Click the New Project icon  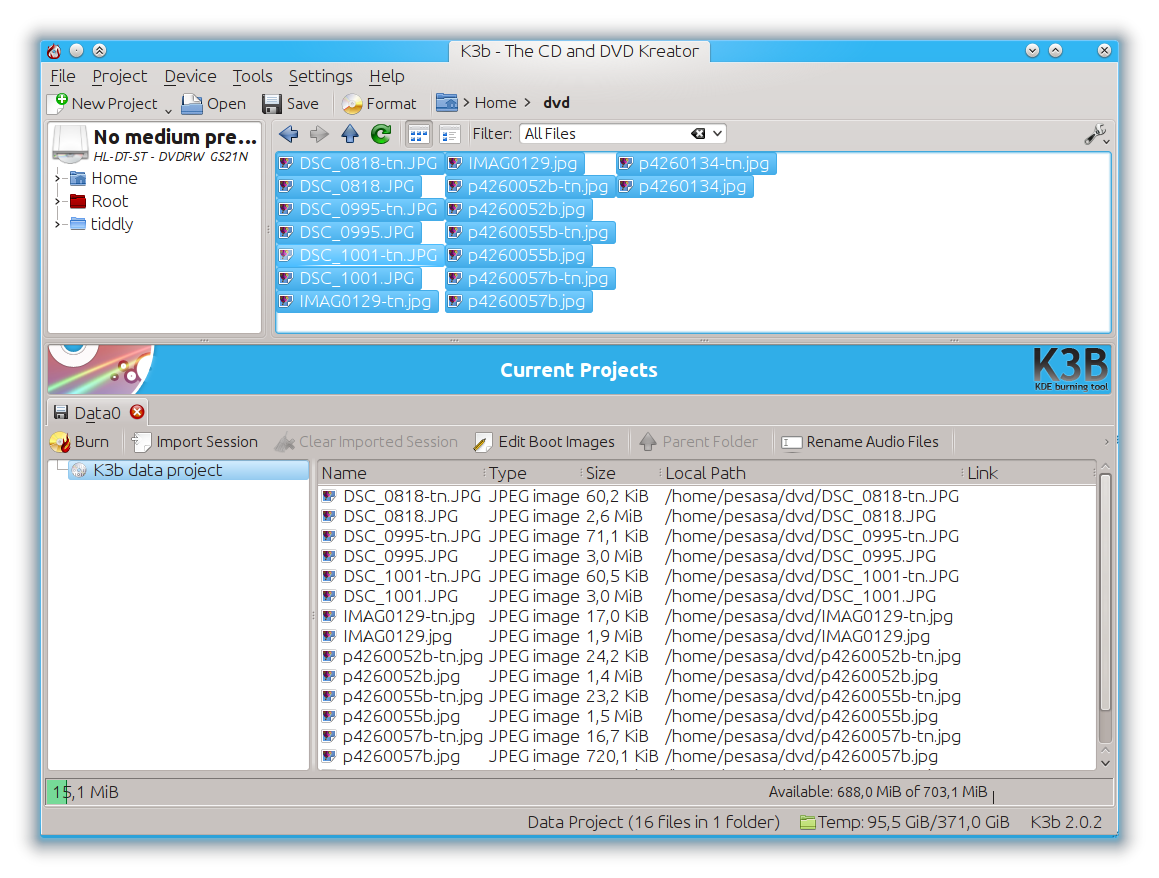click(x=59, y=103)
